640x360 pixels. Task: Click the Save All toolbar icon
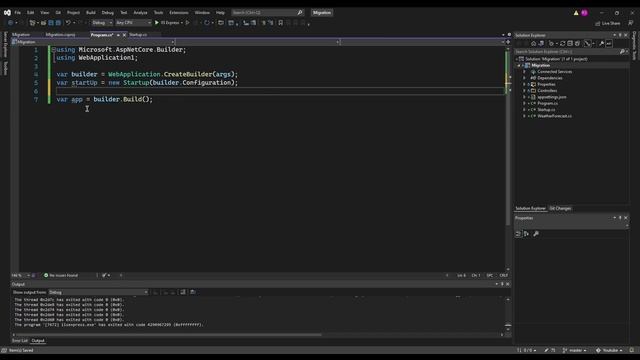[x=58, y=23]
